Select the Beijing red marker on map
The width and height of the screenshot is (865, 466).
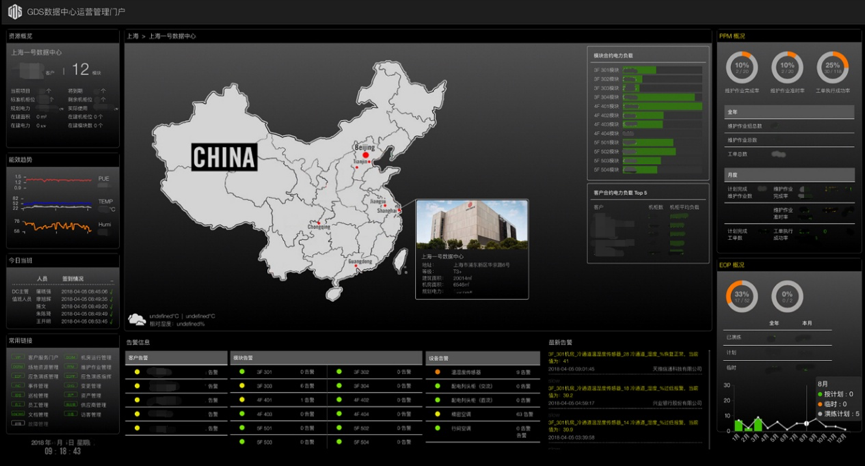coord(365,155)
